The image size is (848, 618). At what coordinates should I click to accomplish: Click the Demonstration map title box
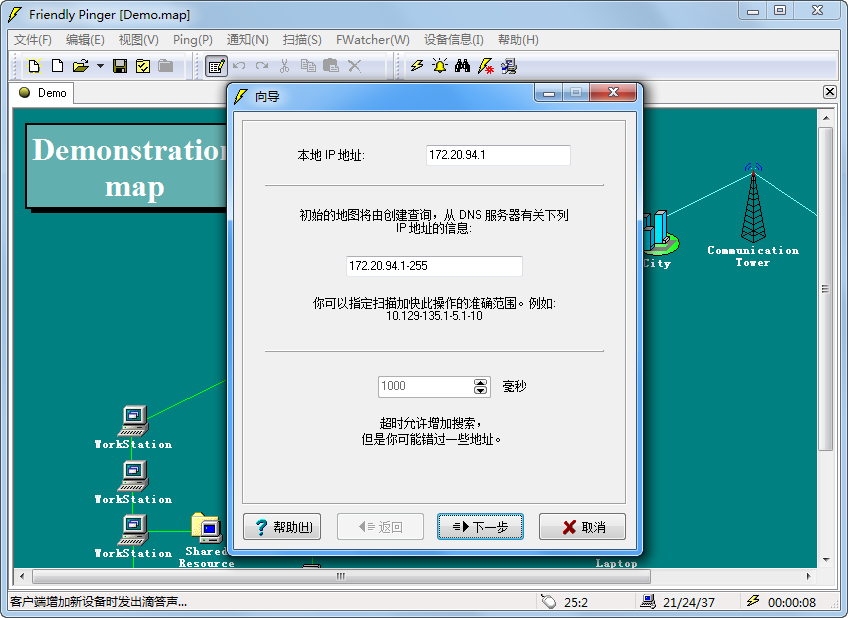[127, 167]
